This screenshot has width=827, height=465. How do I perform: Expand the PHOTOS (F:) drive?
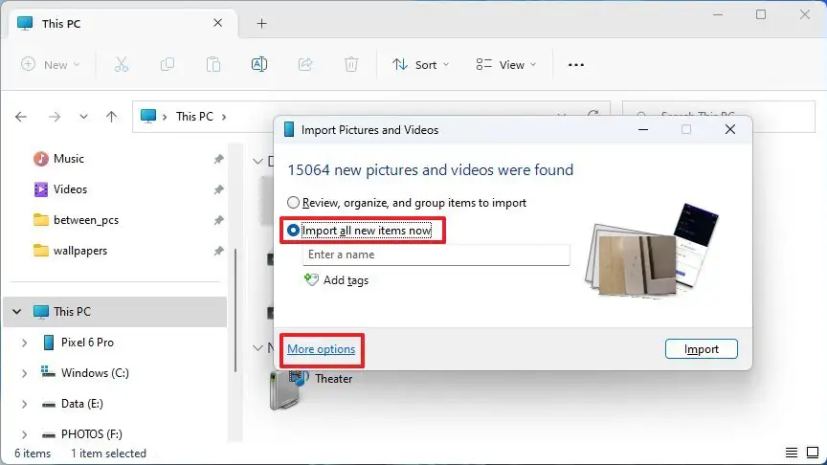24,434
